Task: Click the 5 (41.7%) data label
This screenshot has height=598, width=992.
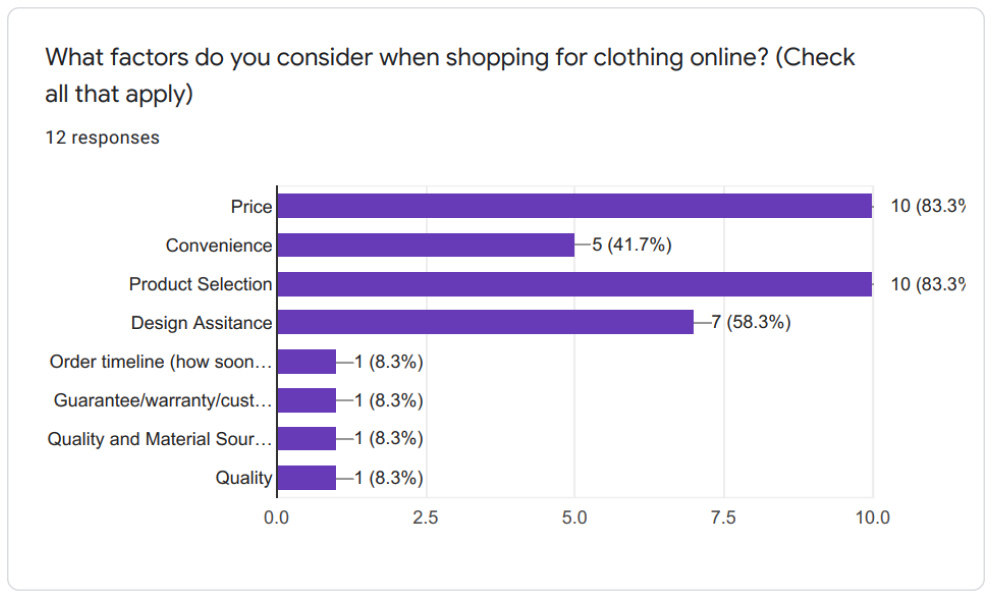Action: pos(631,245)
